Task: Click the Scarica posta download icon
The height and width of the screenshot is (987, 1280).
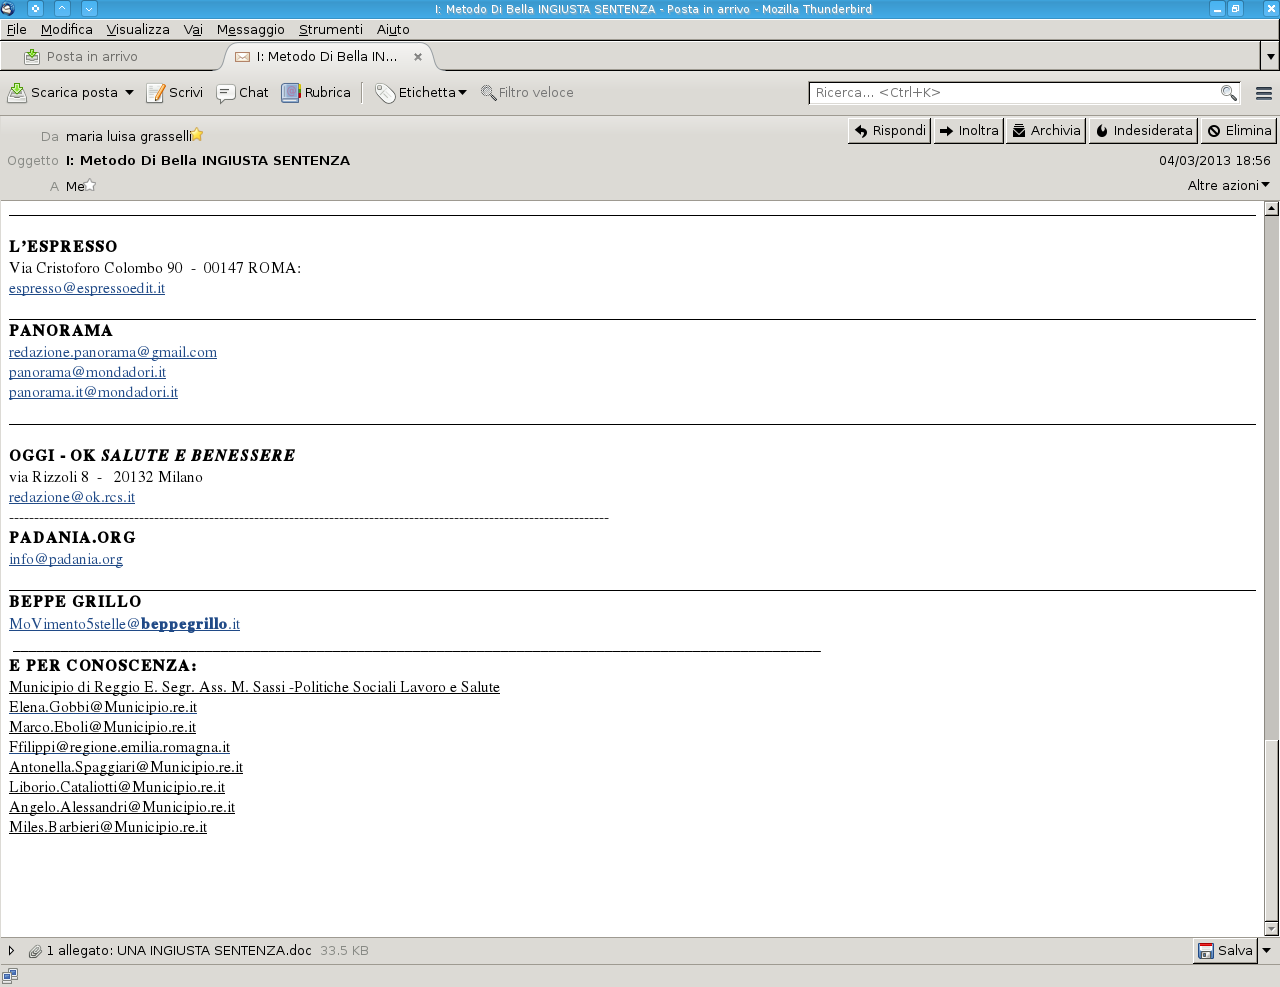Action: tap(18, 93)
